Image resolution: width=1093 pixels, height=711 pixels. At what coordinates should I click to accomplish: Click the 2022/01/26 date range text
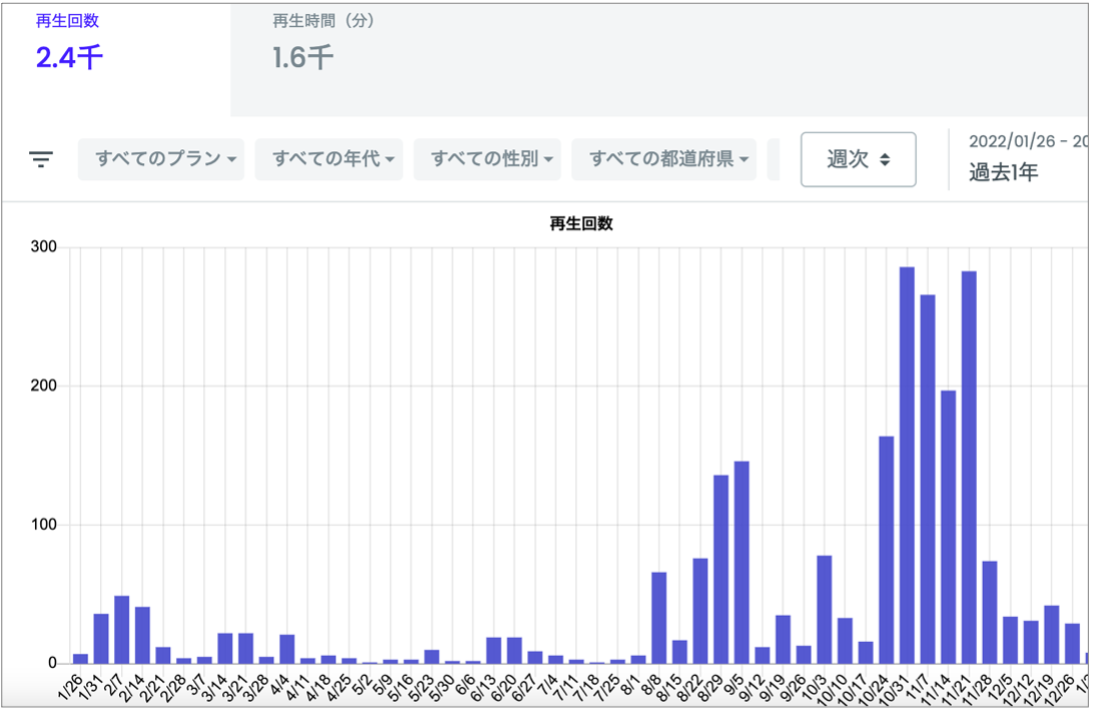click(x=1027, y=142)
